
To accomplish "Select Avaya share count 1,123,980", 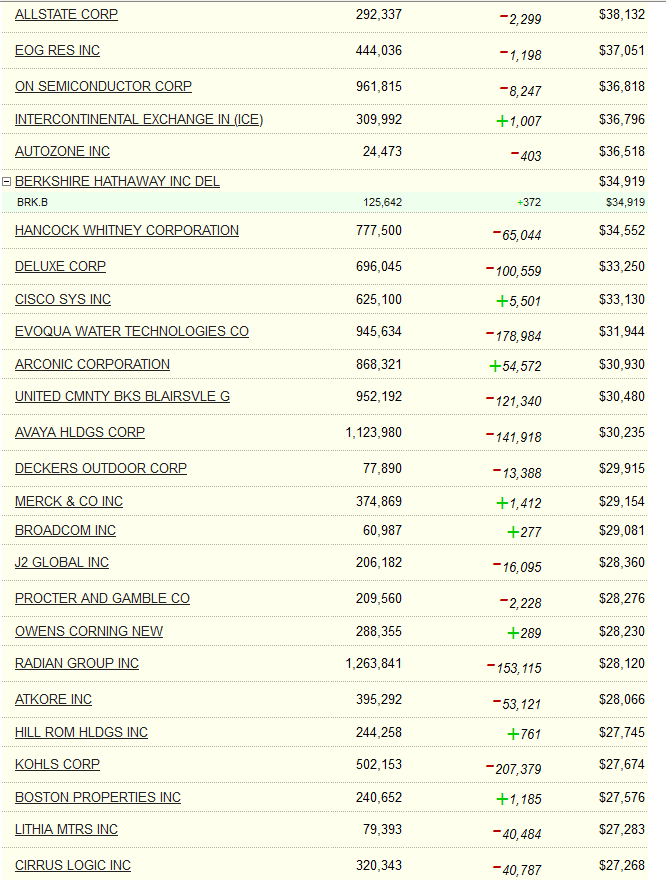I will pos(374,433).
